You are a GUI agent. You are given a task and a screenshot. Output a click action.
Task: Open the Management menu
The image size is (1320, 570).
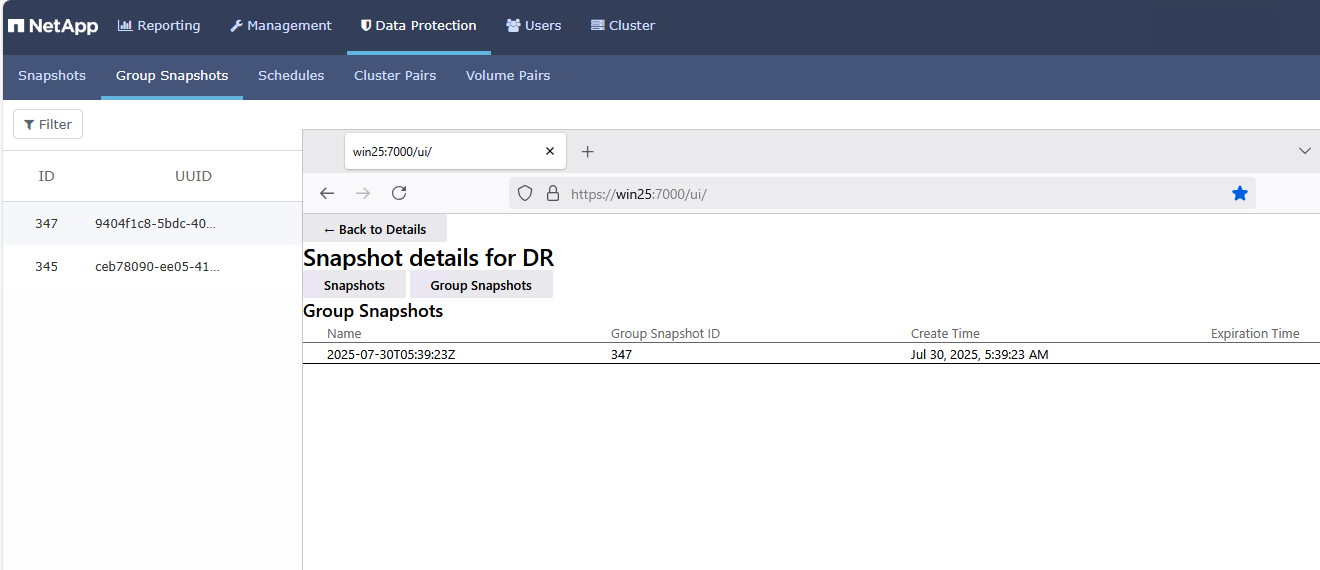(x=281, y=26)
